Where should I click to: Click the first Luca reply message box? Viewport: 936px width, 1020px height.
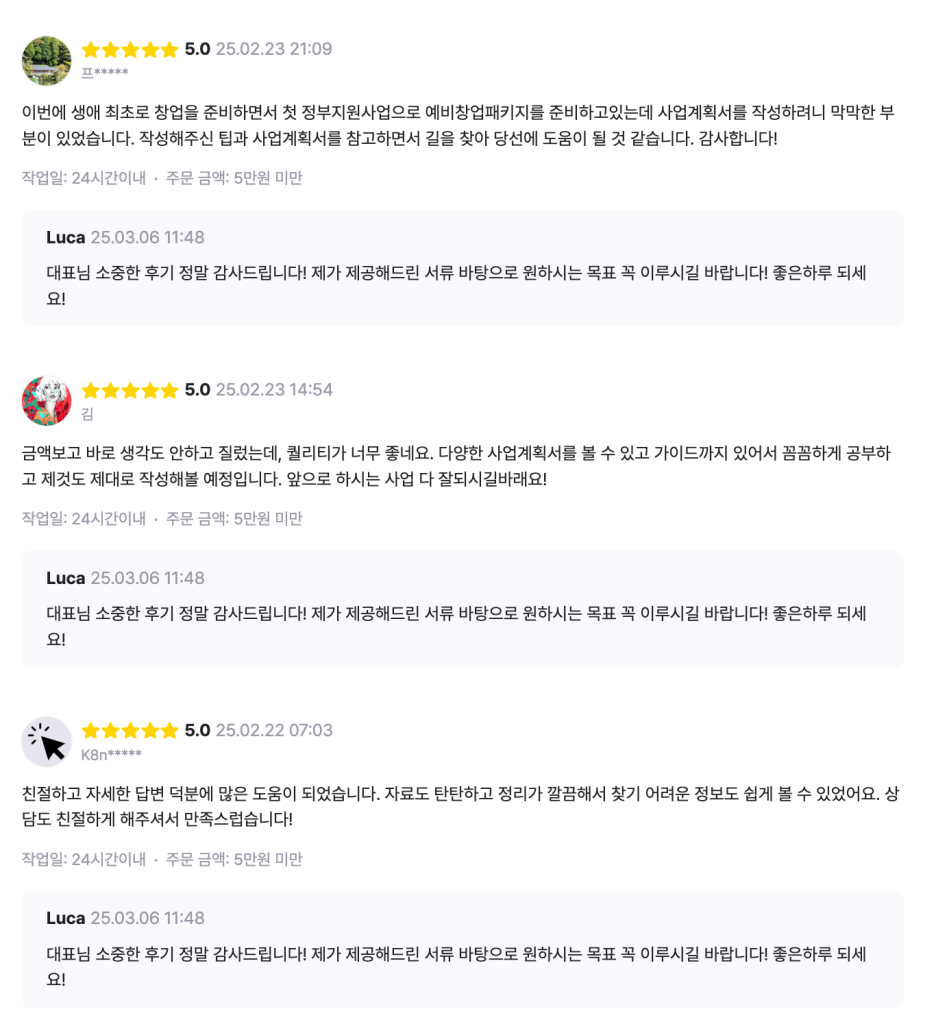point(462,268)
